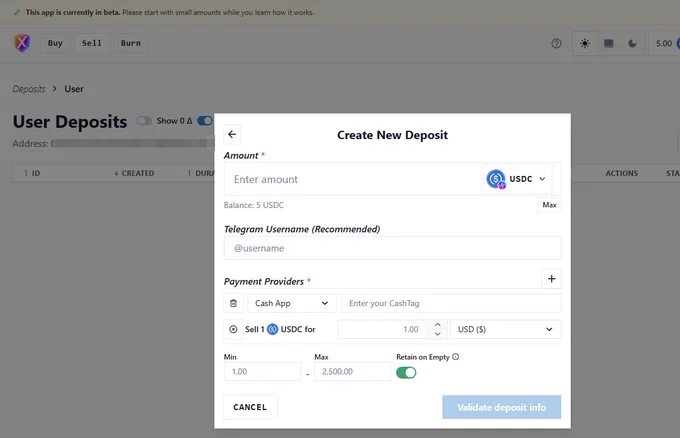Add a payment provider with plus
The image size is (680, 438).
551,278
